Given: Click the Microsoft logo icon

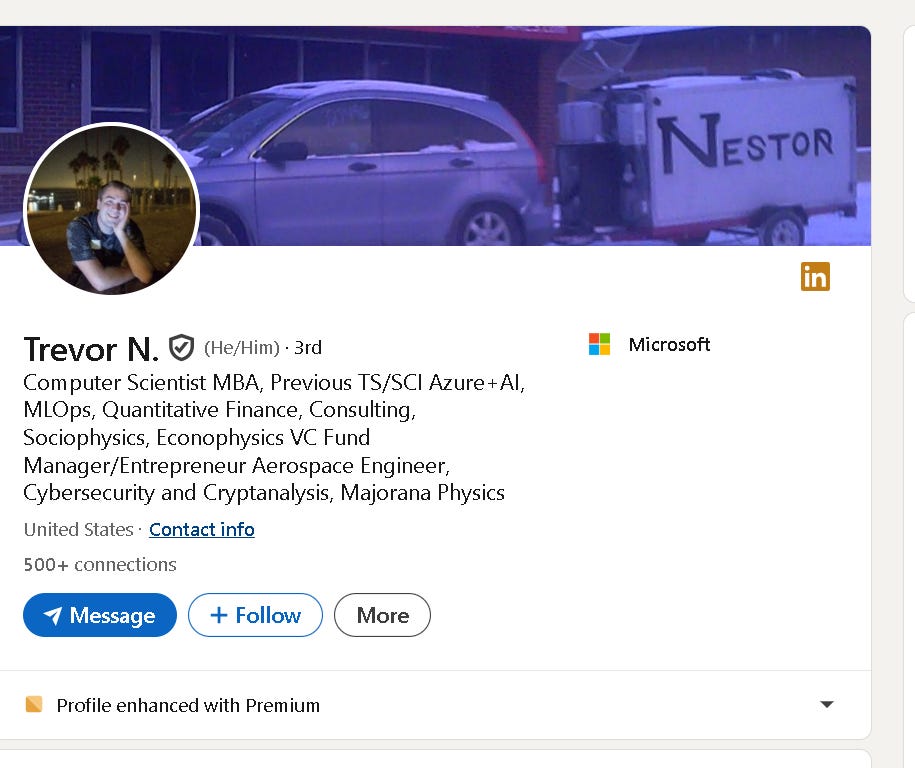Looking at the screenshot, I should pyautogui.click(x=599, y=344).
